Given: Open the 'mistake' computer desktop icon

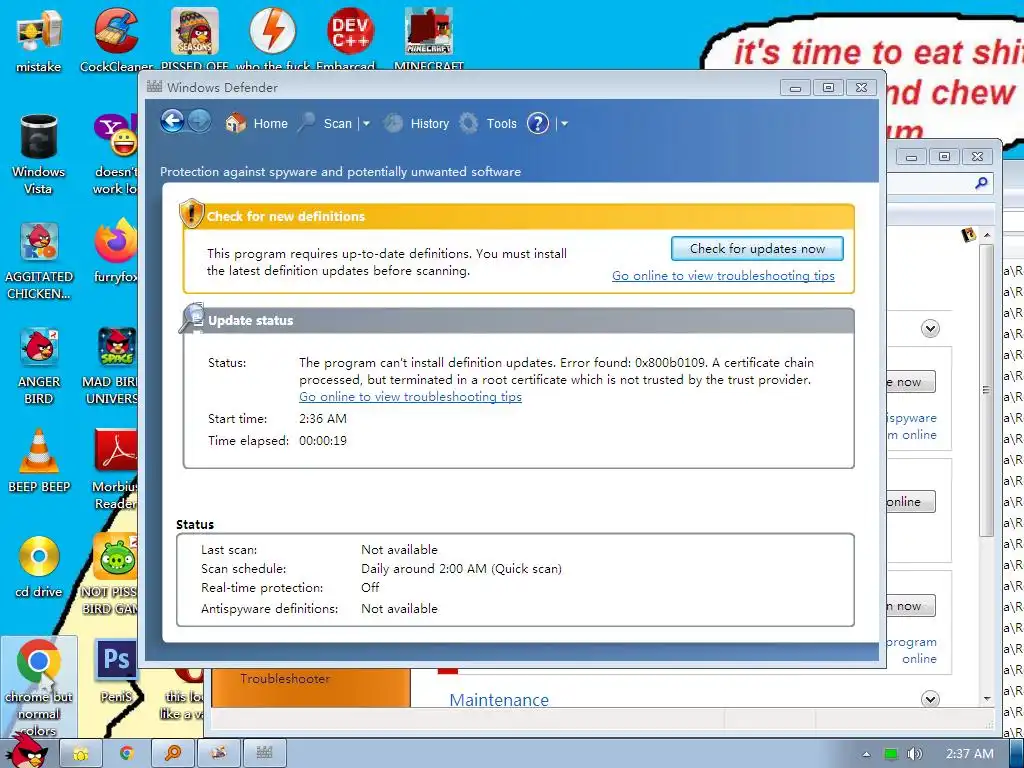Looking at the screenshot, I should pos(39,39).
